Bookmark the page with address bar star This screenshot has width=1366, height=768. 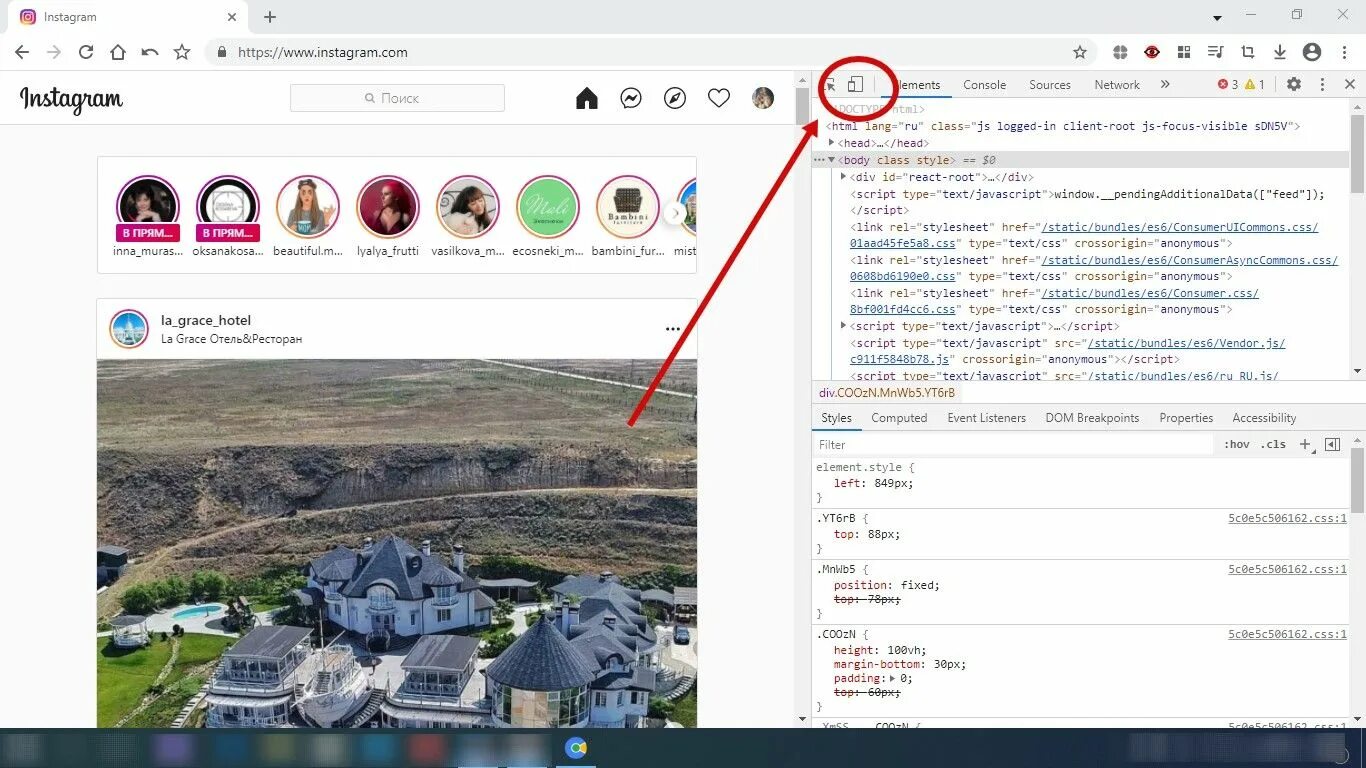1080,52
